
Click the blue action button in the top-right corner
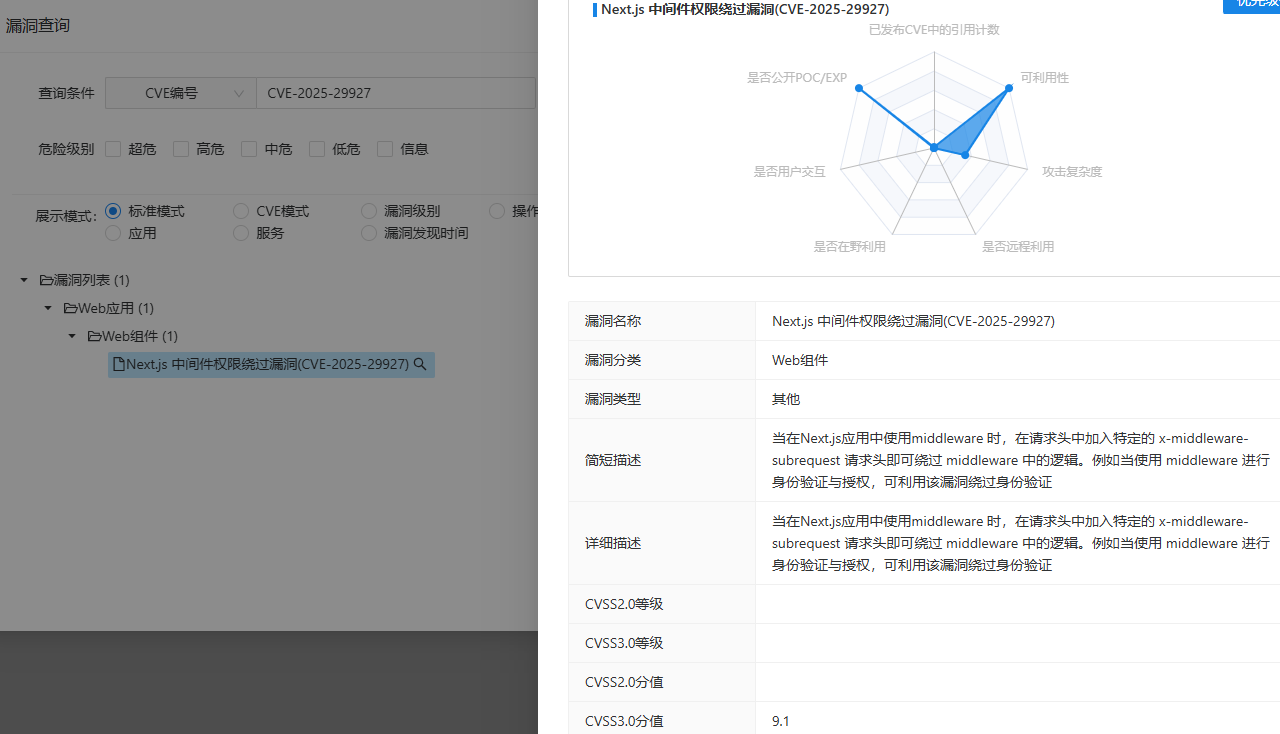pos(1257,7)
